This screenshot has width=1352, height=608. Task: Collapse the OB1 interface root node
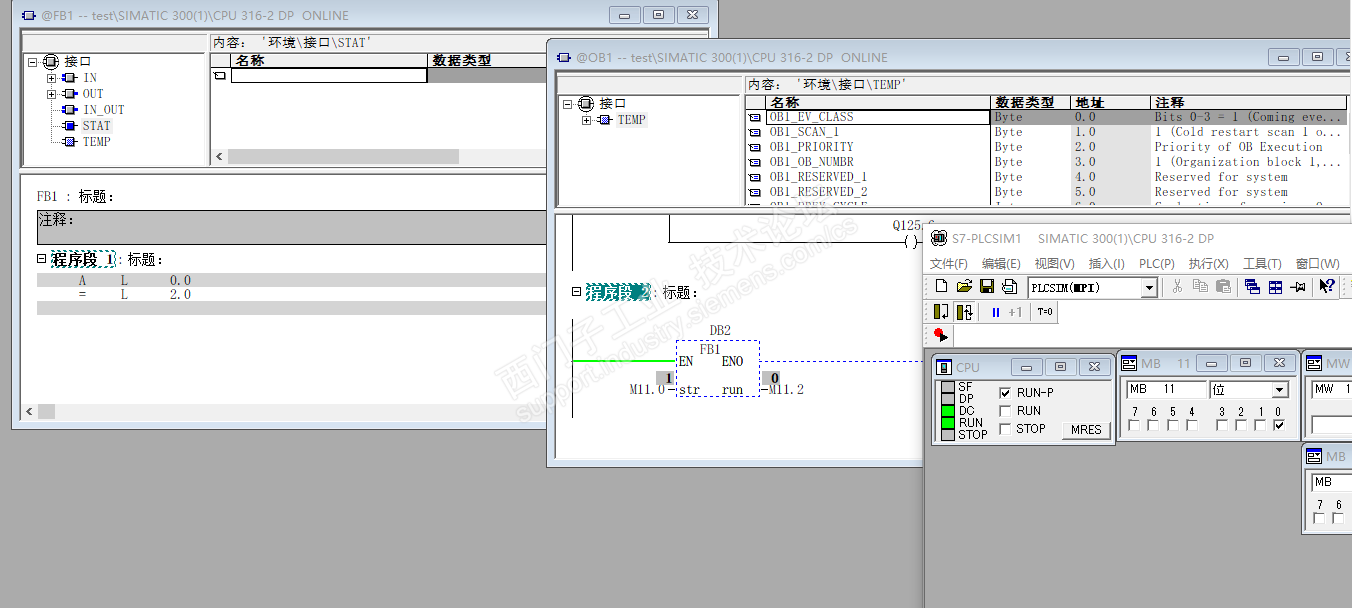pyautogui.click(x=568, y=104)
